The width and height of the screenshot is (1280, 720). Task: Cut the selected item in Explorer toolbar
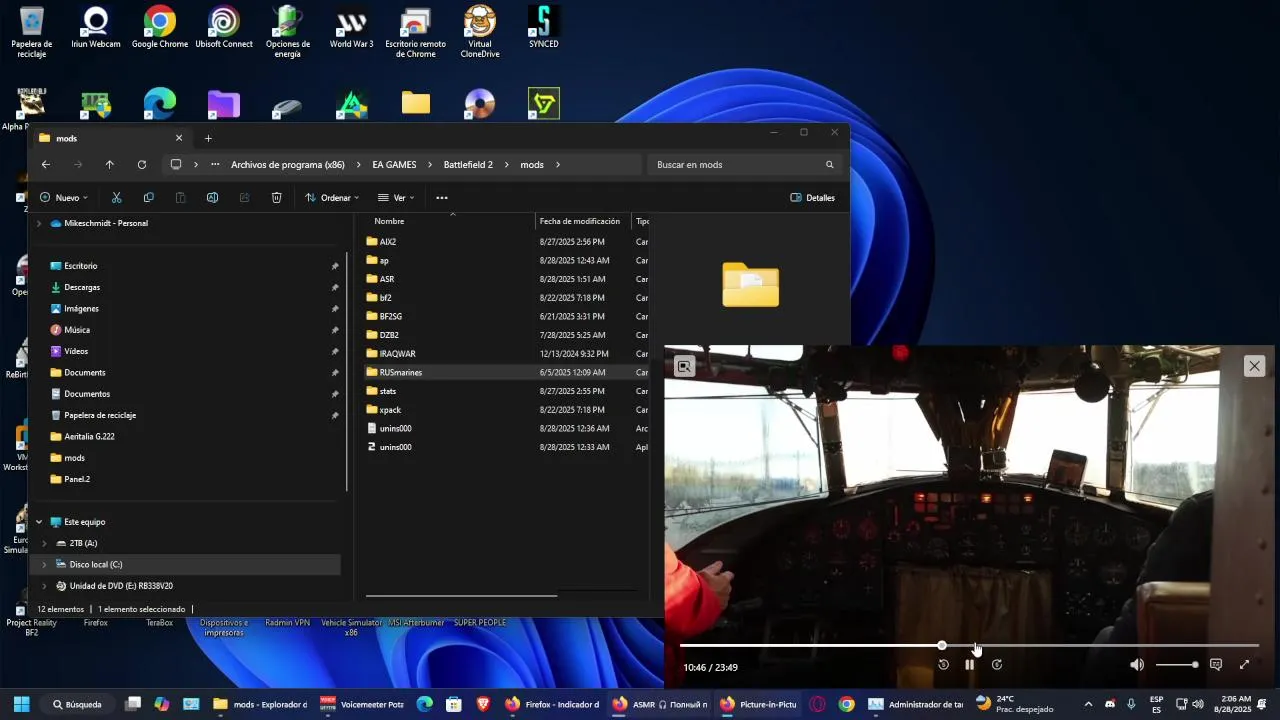pyautogui.click(x=116, y=198)
